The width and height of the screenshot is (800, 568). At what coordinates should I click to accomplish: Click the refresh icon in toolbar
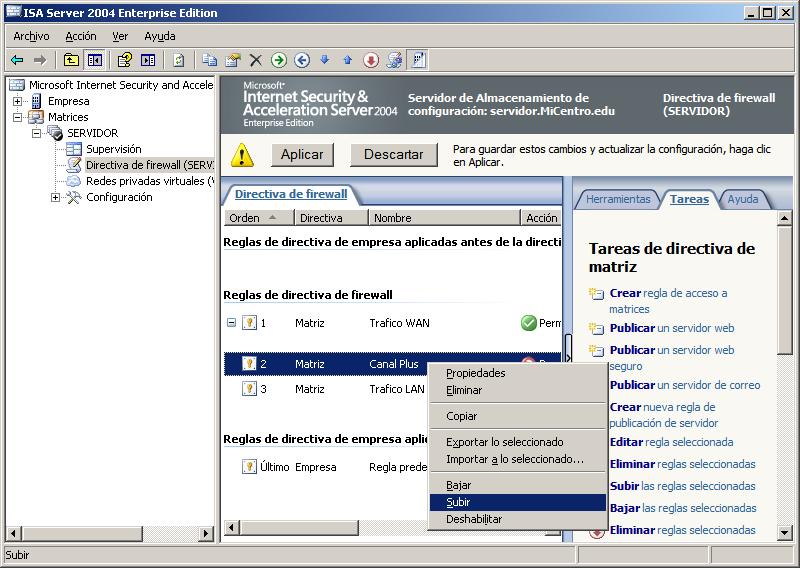(178, 60)
